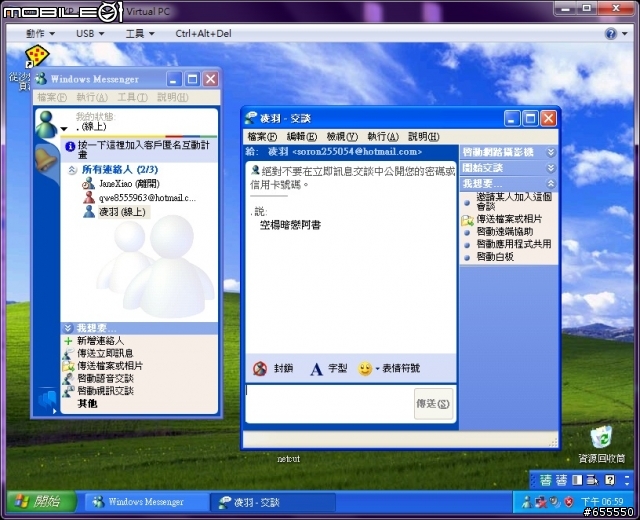Open 檢視(V) menu in conversation window
Viewport: 640px width, 520px height.
click(342, 137)
